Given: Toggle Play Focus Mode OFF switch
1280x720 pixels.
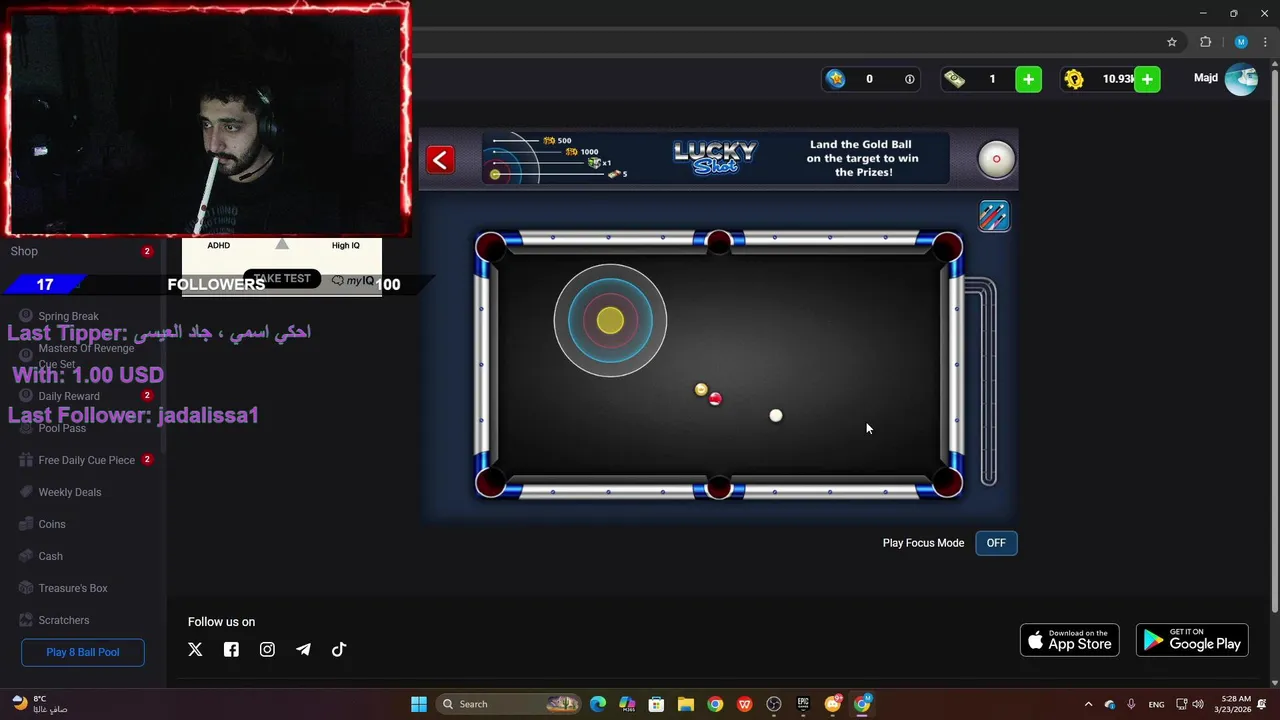Looking at the screenshot, I should point(996,543).
